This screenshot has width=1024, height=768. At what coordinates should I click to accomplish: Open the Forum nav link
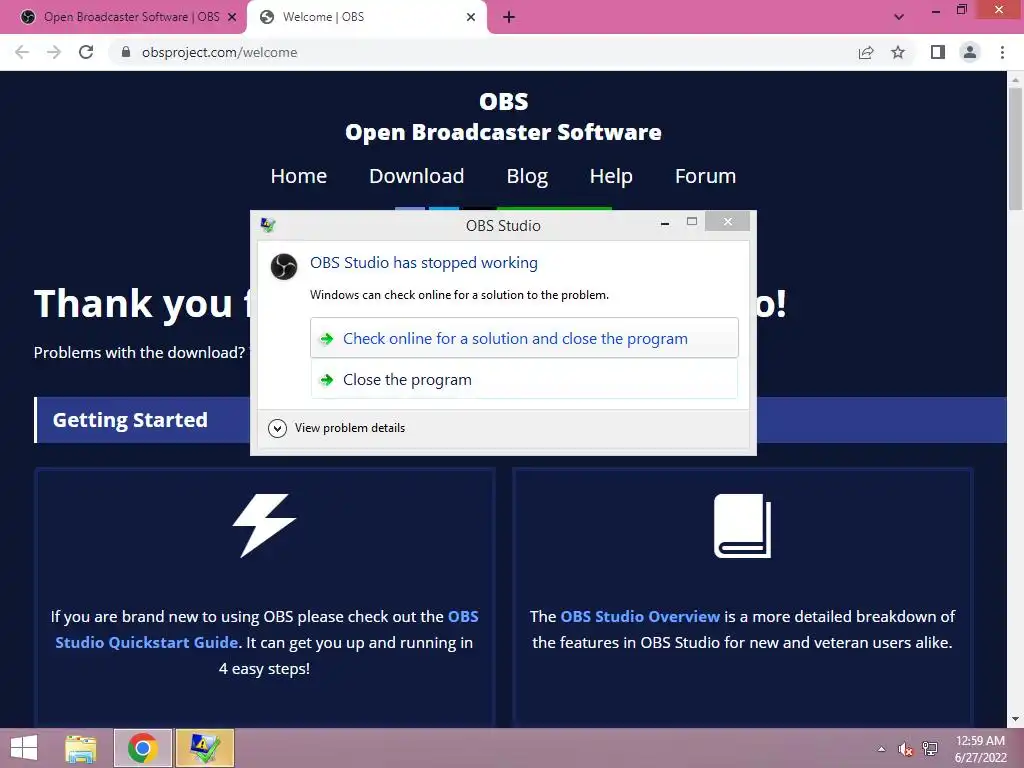point(705,176)
